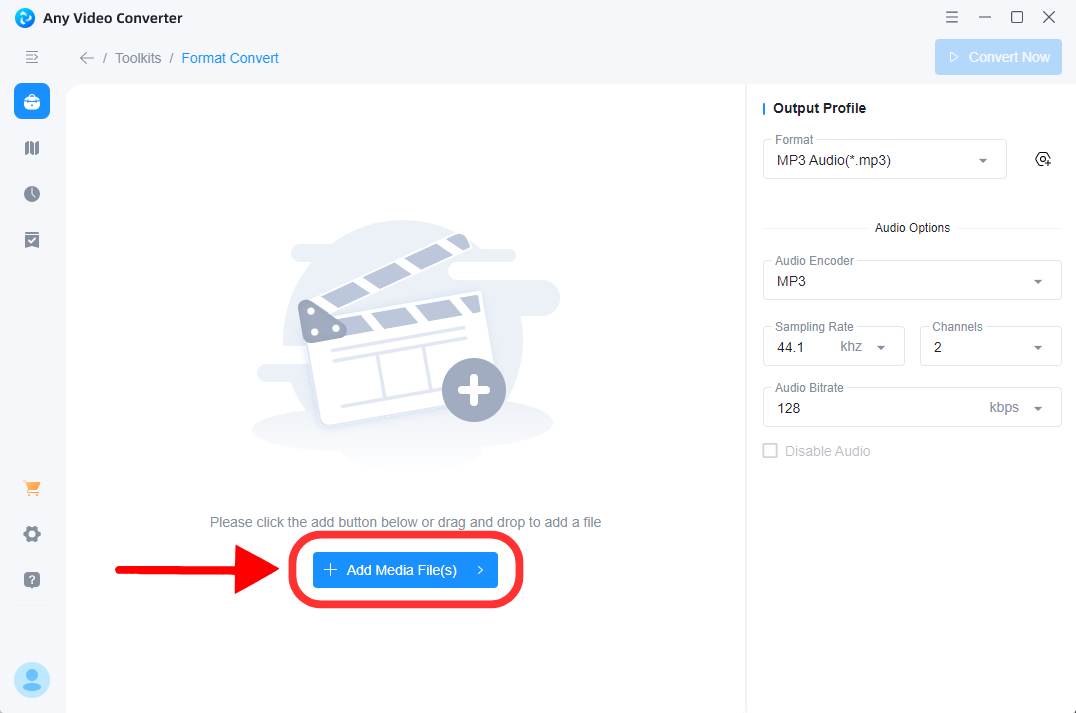Image resolution: width=1076 pixels, height=713 pixels.
Task: Click the Help question mark icon
Action: (32, 580)
